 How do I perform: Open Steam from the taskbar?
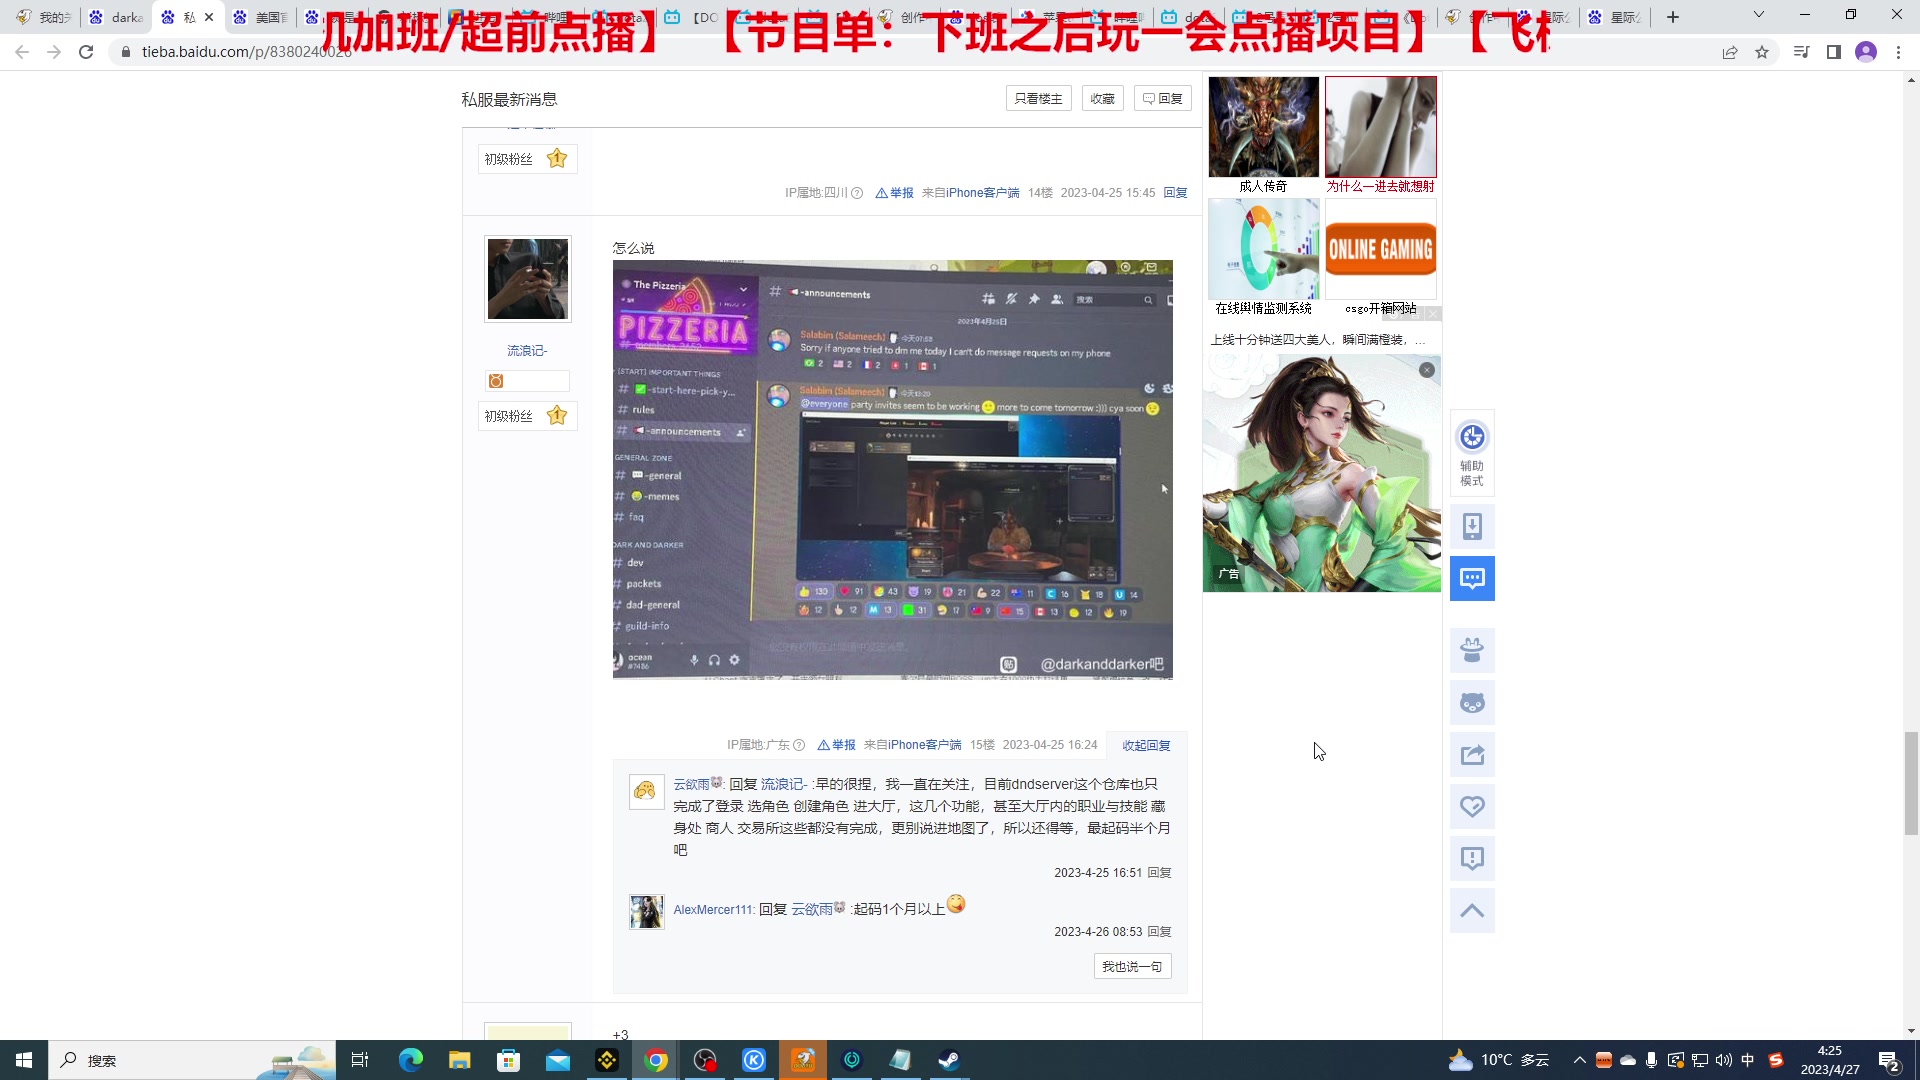[x=948, y=1060]
